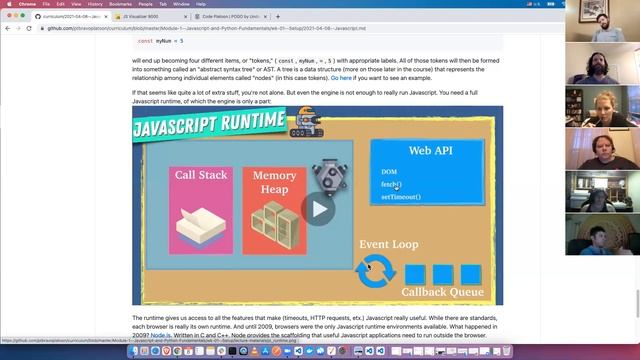The width and height of the screenshot is (640, 360).
Task: Open Calendar from the dock
Action: pos(188,351)
